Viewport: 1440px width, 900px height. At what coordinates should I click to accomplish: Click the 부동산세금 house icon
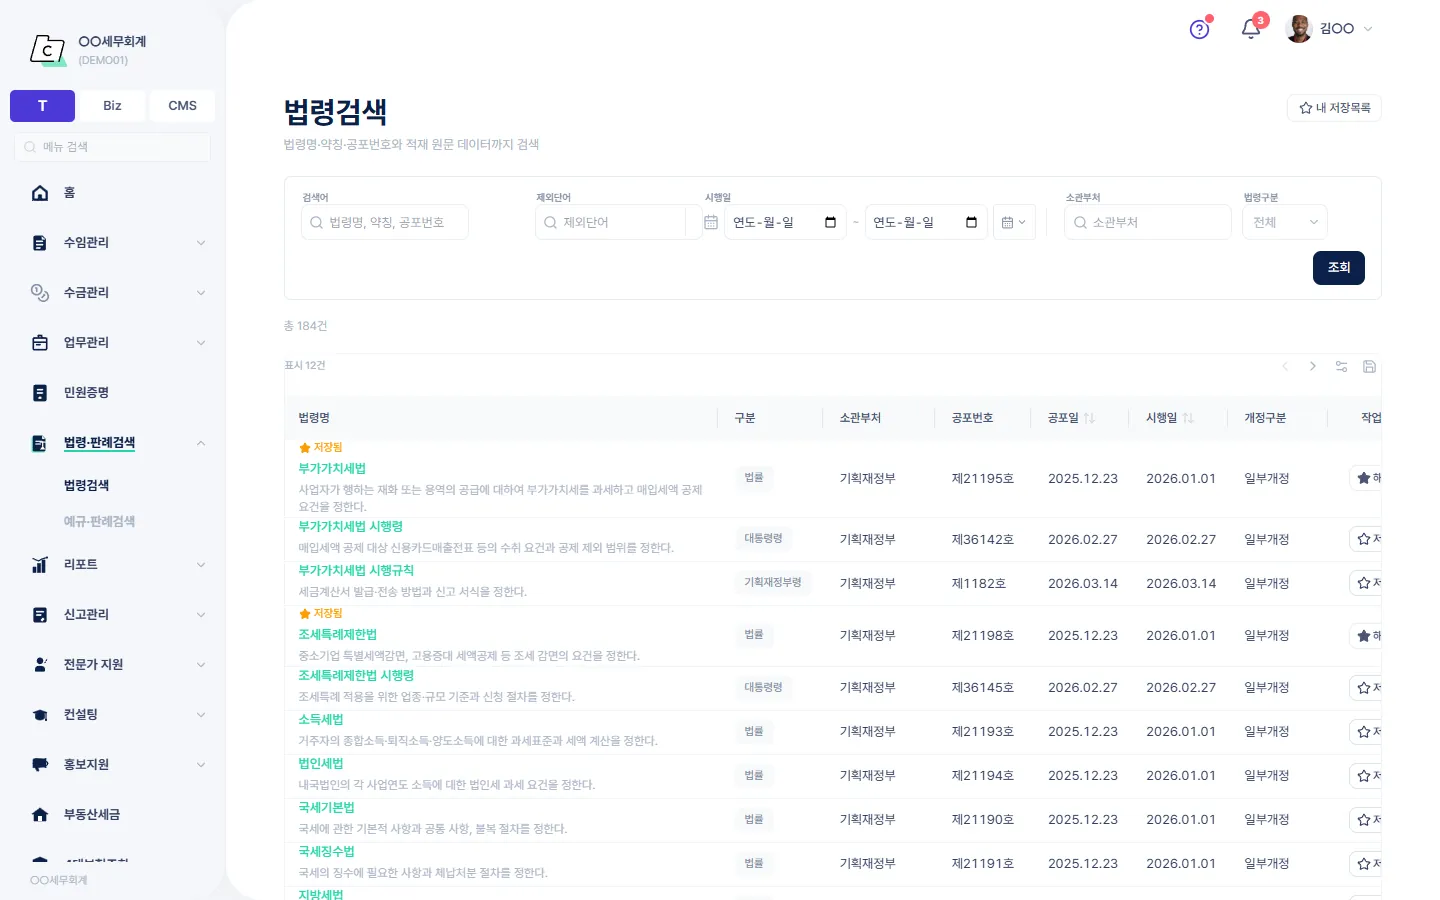[x=40, y=815]
